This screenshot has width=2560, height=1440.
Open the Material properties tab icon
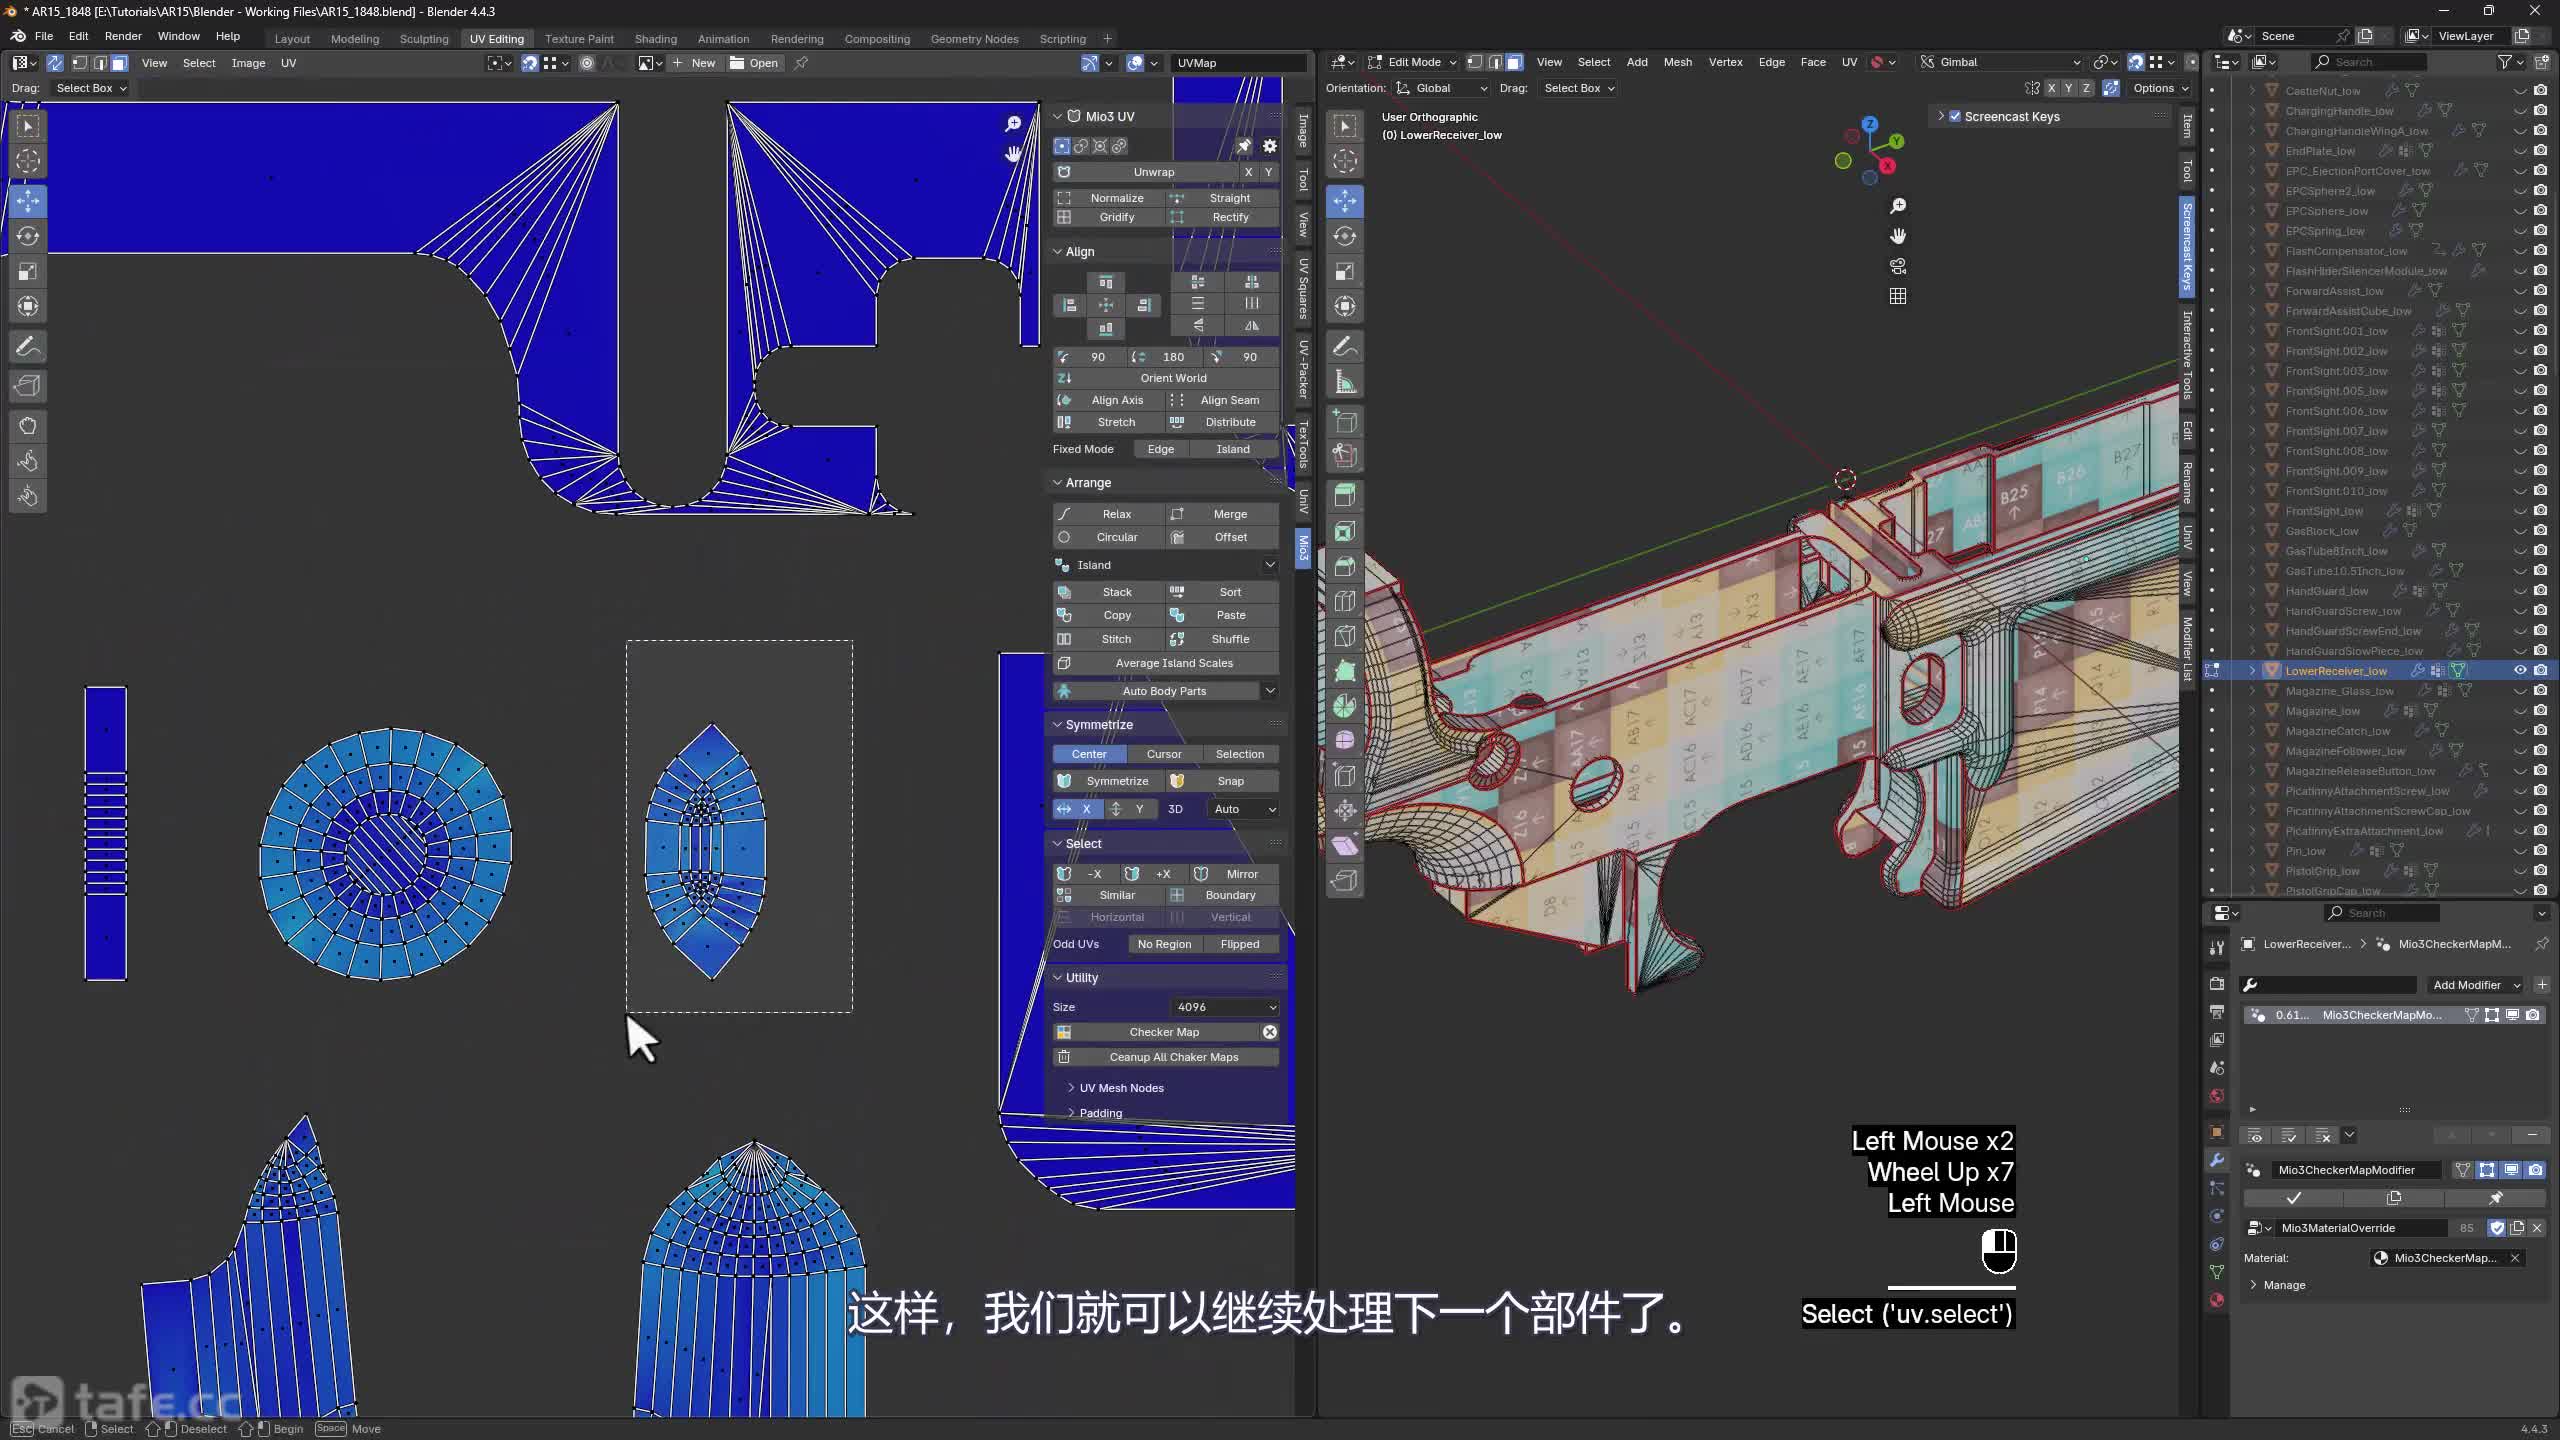pyautogui.click(x=2217, y=1300)
